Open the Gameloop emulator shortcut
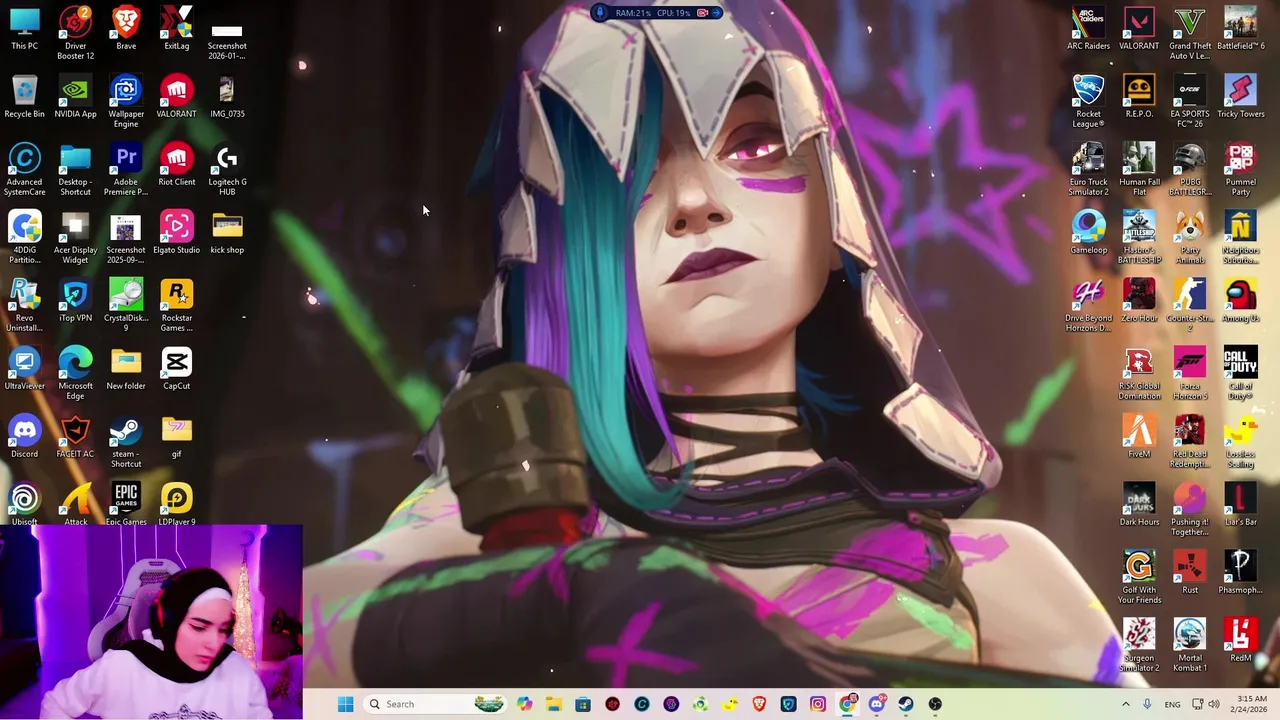1280x720 pixels. click(x=1088, y=233)
